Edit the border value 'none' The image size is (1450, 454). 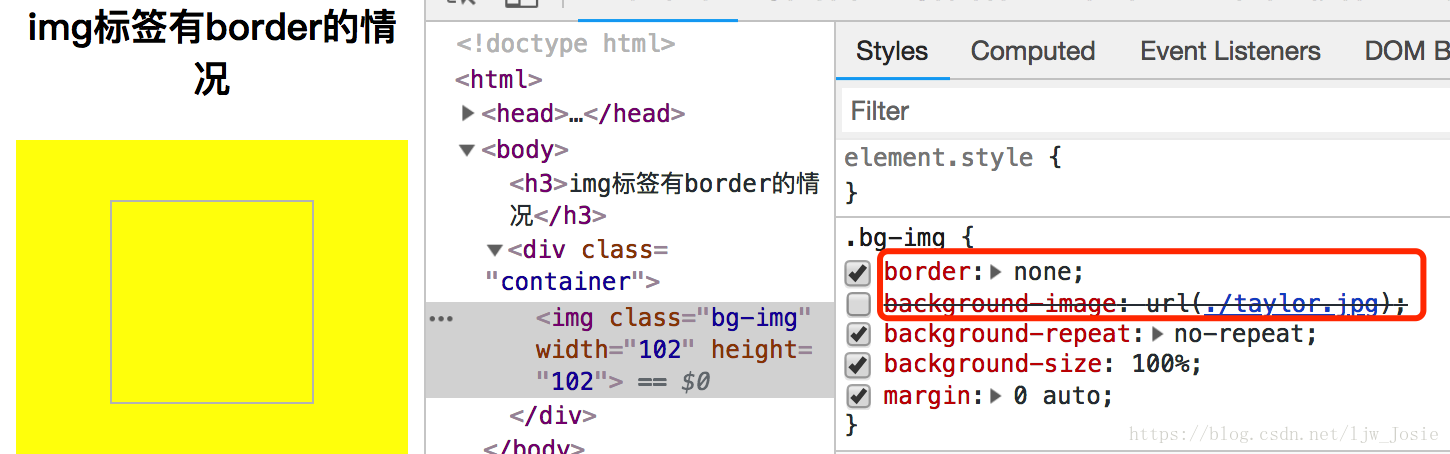point(1041,272)
